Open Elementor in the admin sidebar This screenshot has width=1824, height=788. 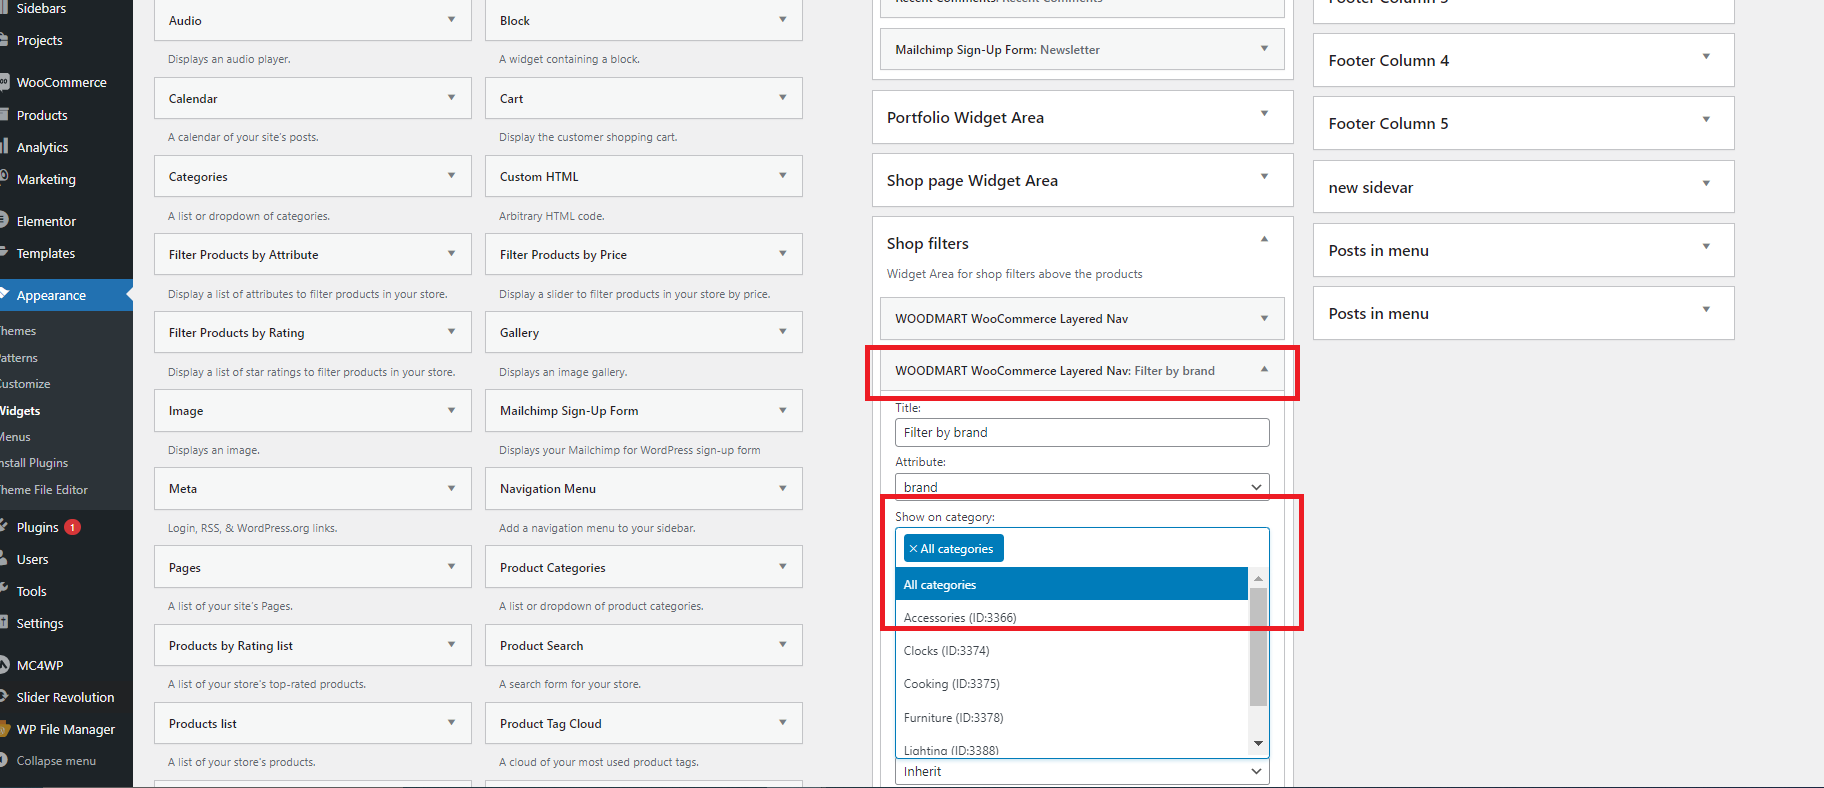click(x=46, y=222)
